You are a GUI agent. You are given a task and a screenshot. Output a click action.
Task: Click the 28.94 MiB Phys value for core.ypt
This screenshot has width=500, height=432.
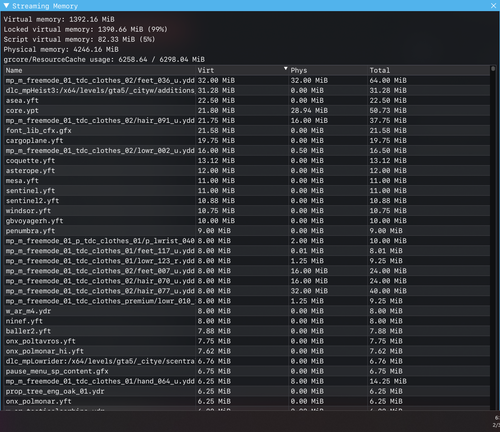[x=309, y=110]
